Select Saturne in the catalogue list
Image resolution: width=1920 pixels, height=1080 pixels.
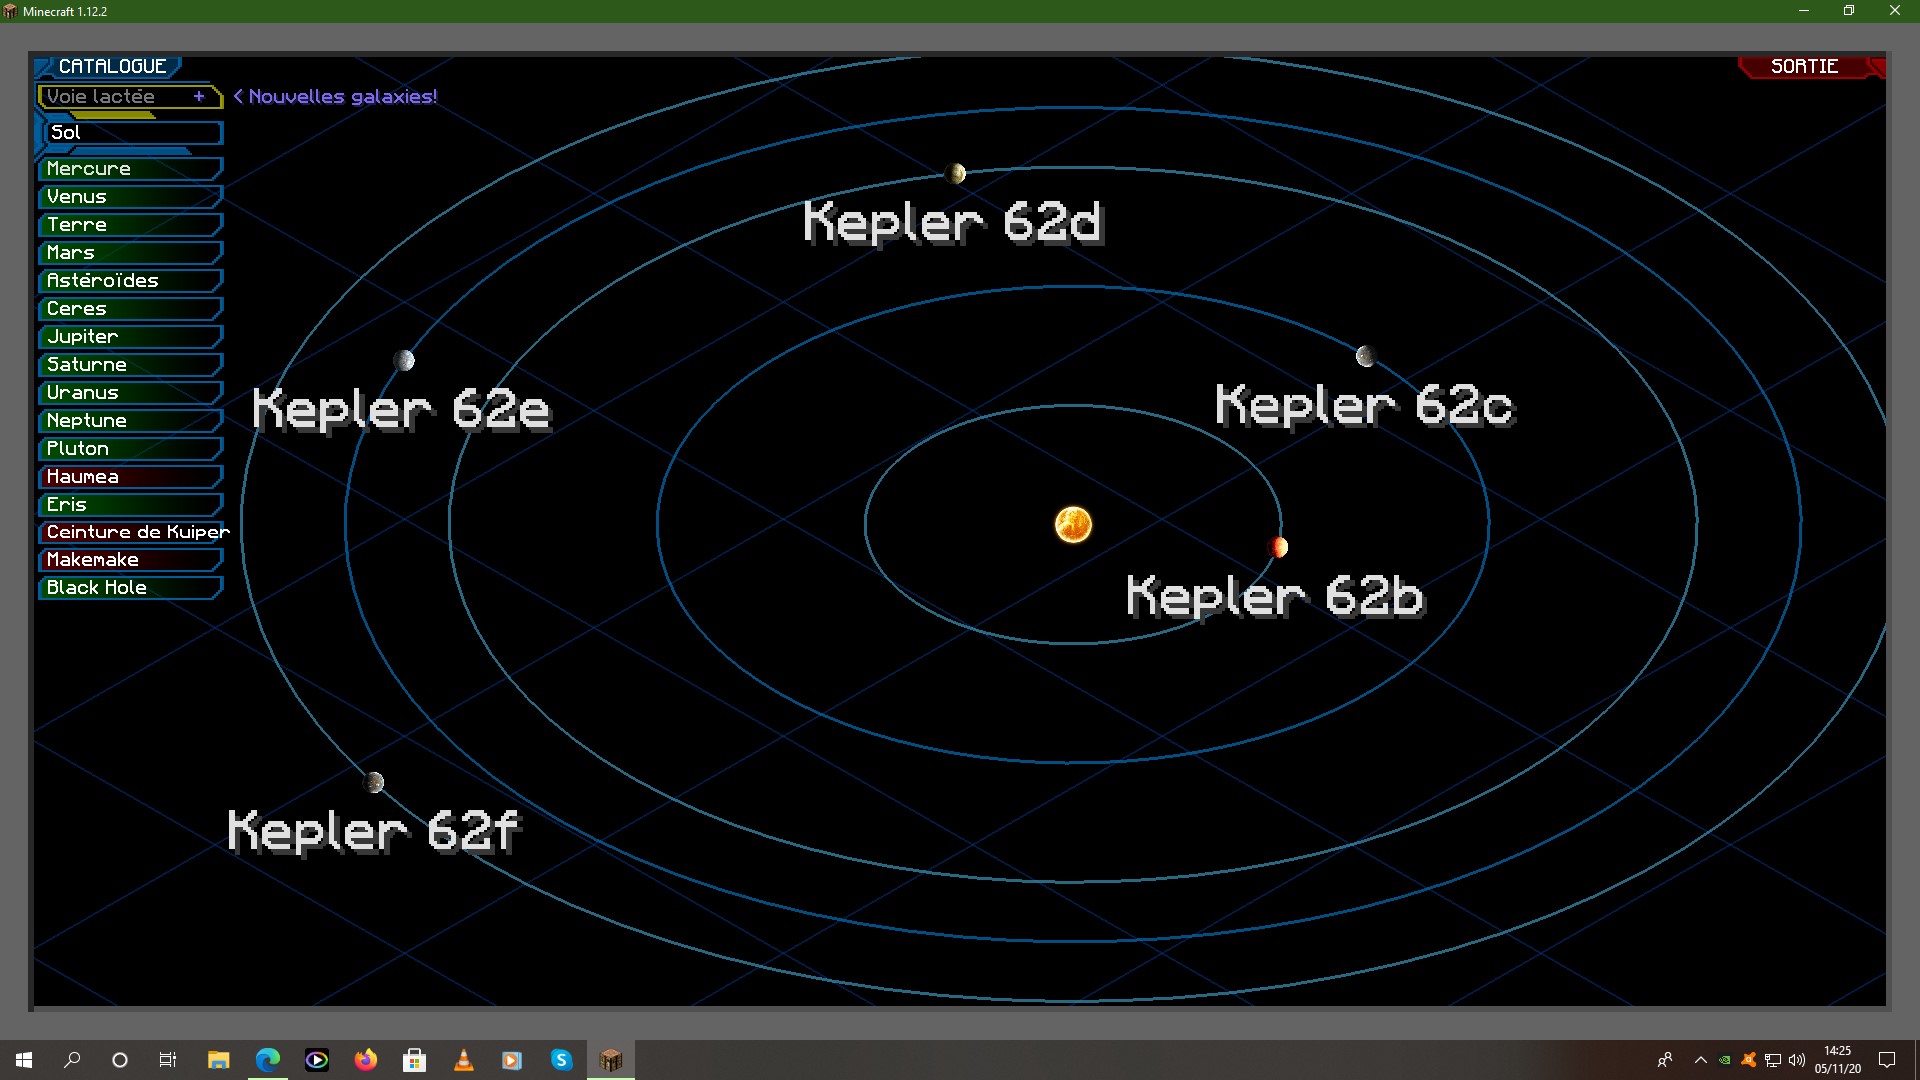[130, 364]
